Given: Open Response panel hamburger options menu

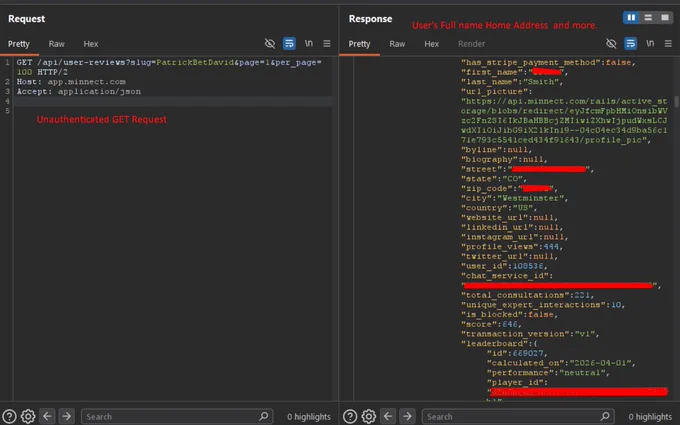Looking at the screenshot, I should click(x=668, y=43).
